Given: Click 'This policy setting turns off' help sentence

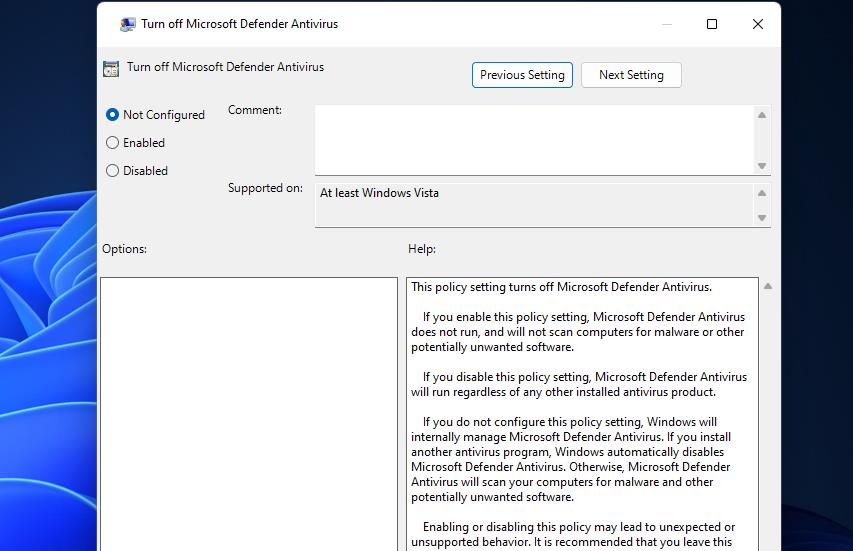Looking at the screenshot, I should 561,287.
